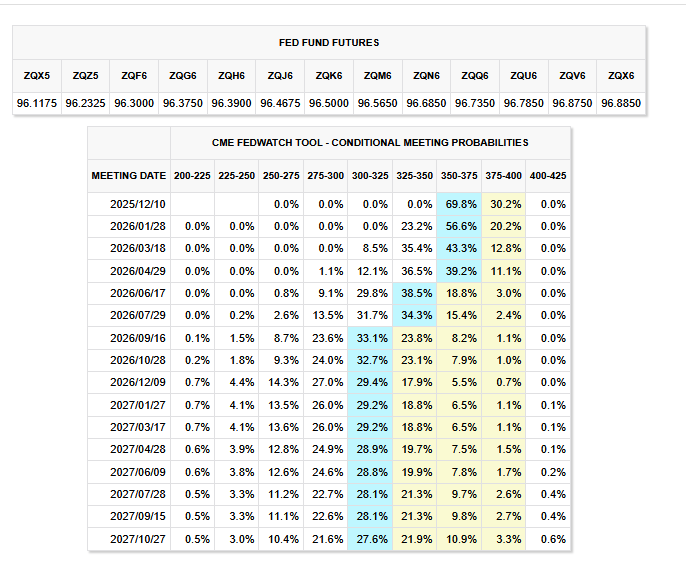Select the ZQH6 price value 96.3900

pos(232,103)
